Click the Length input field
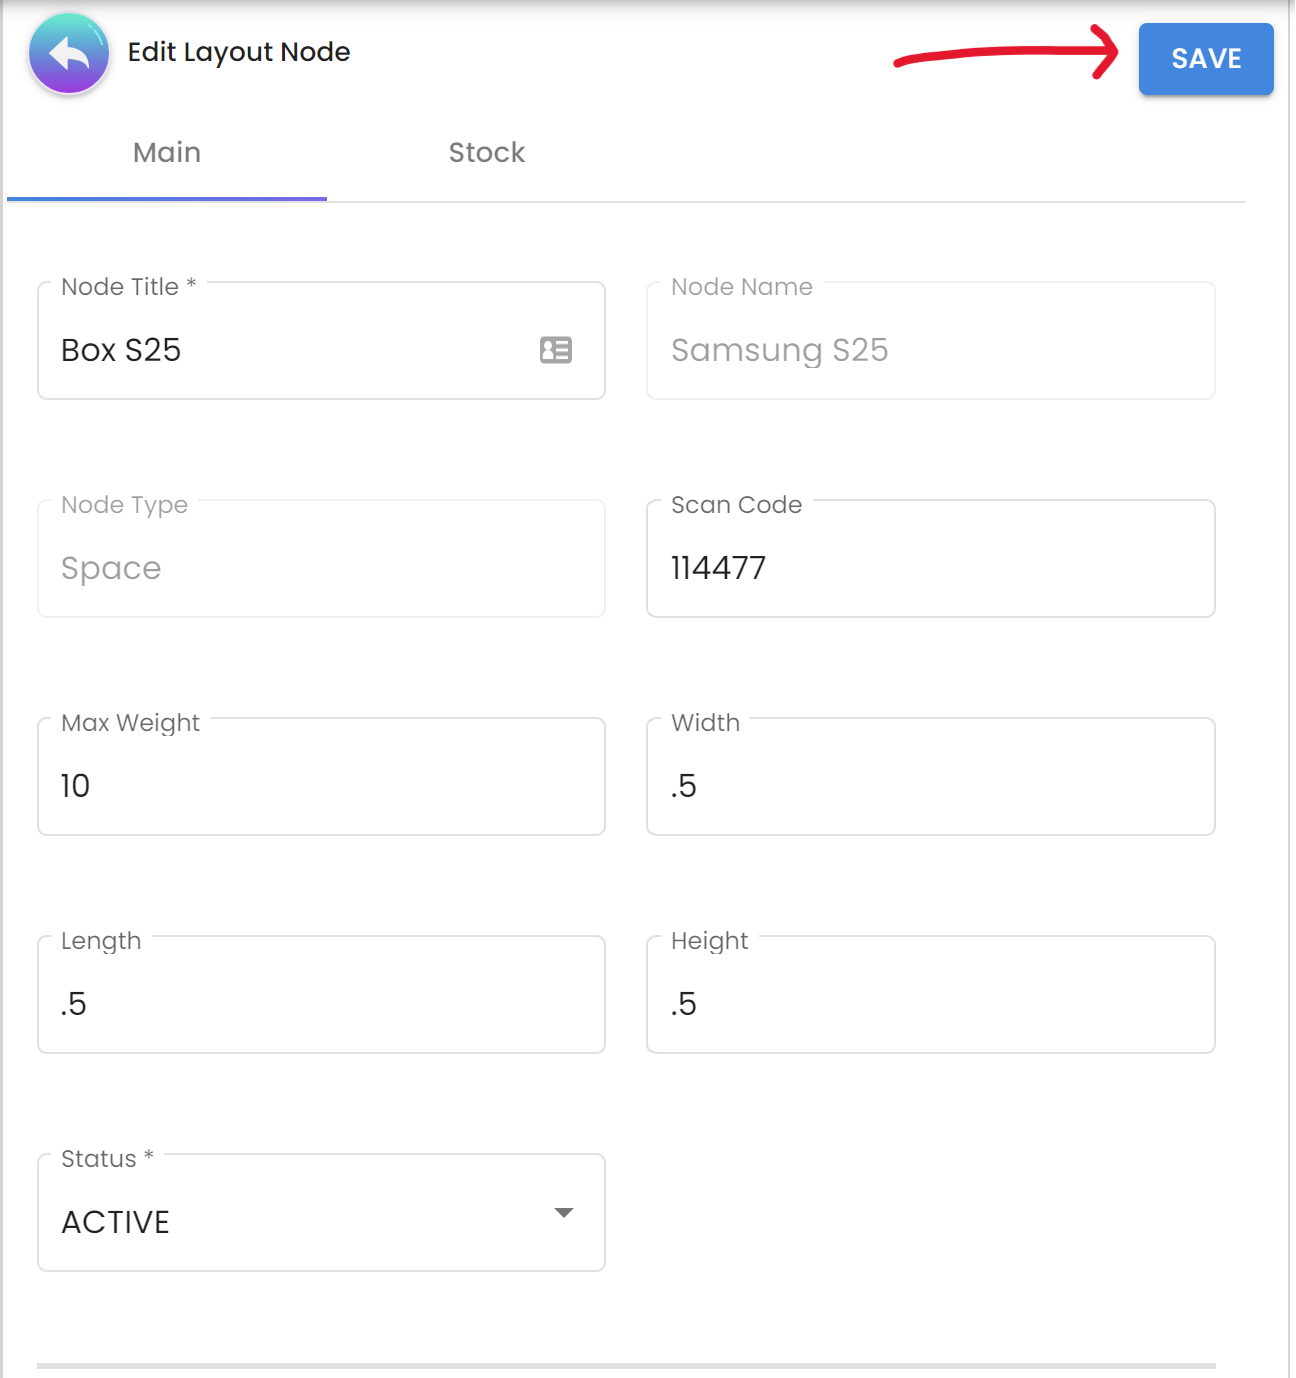1296x1378 pixels. click(320, 1004)
